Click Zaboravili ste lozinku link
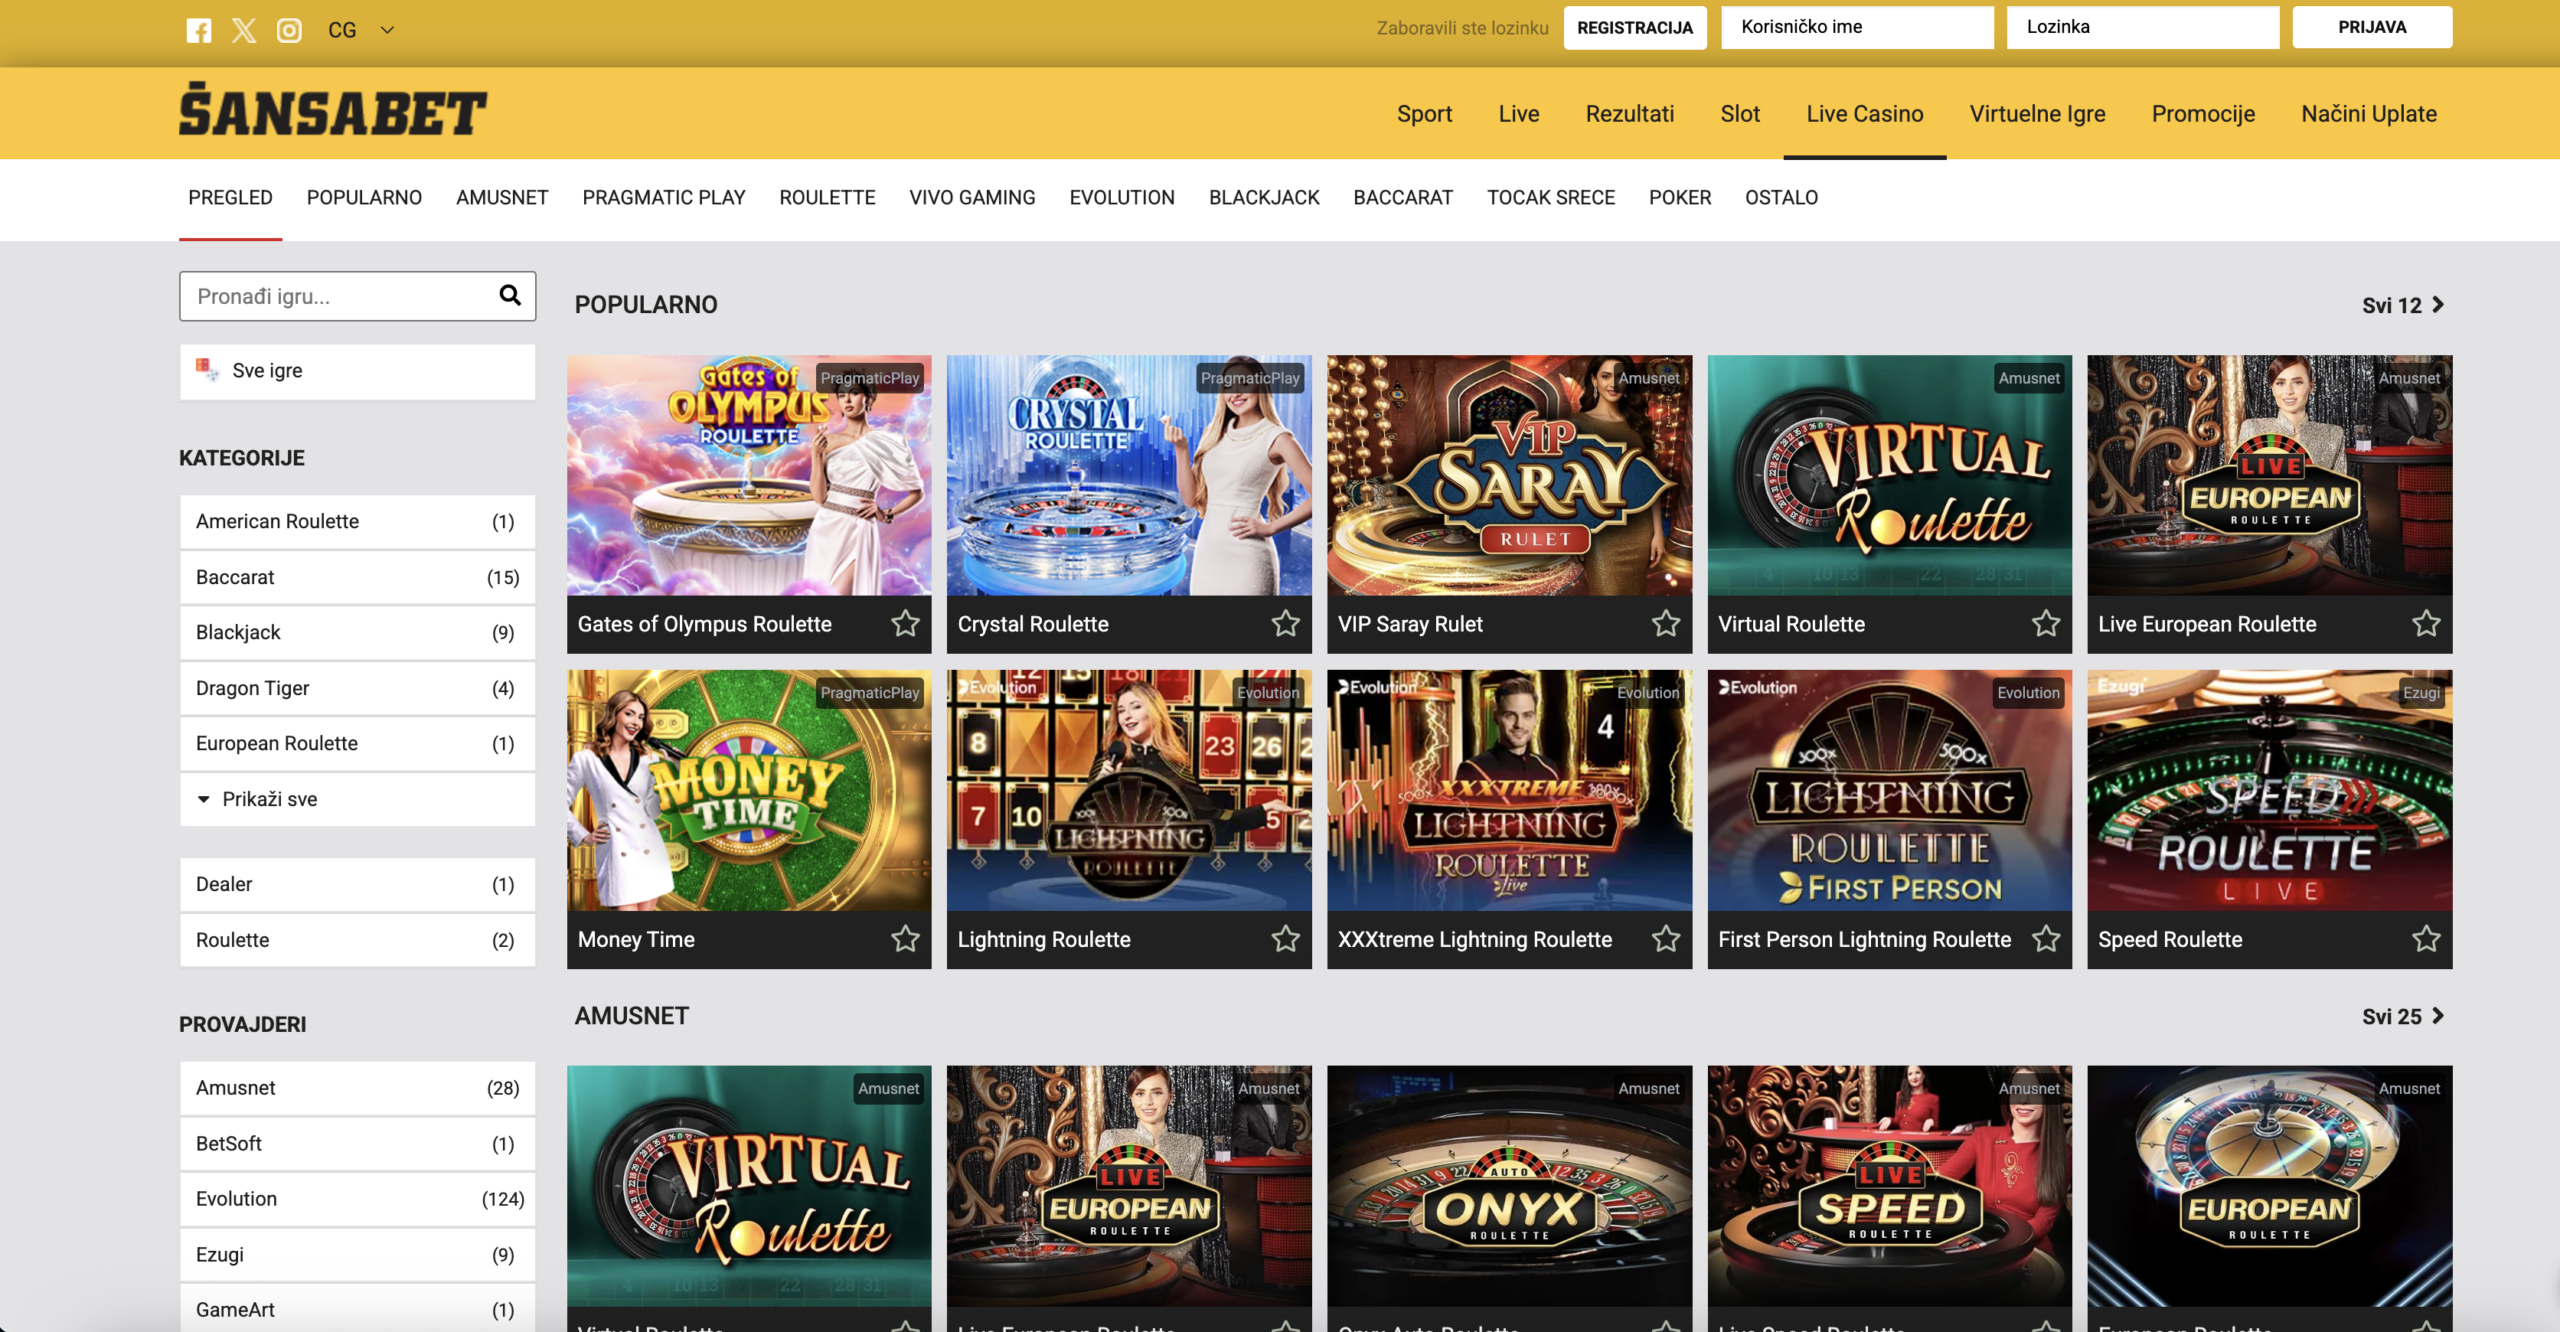This screenshot has height=1332, width=2560. [x=1462, y=28]
